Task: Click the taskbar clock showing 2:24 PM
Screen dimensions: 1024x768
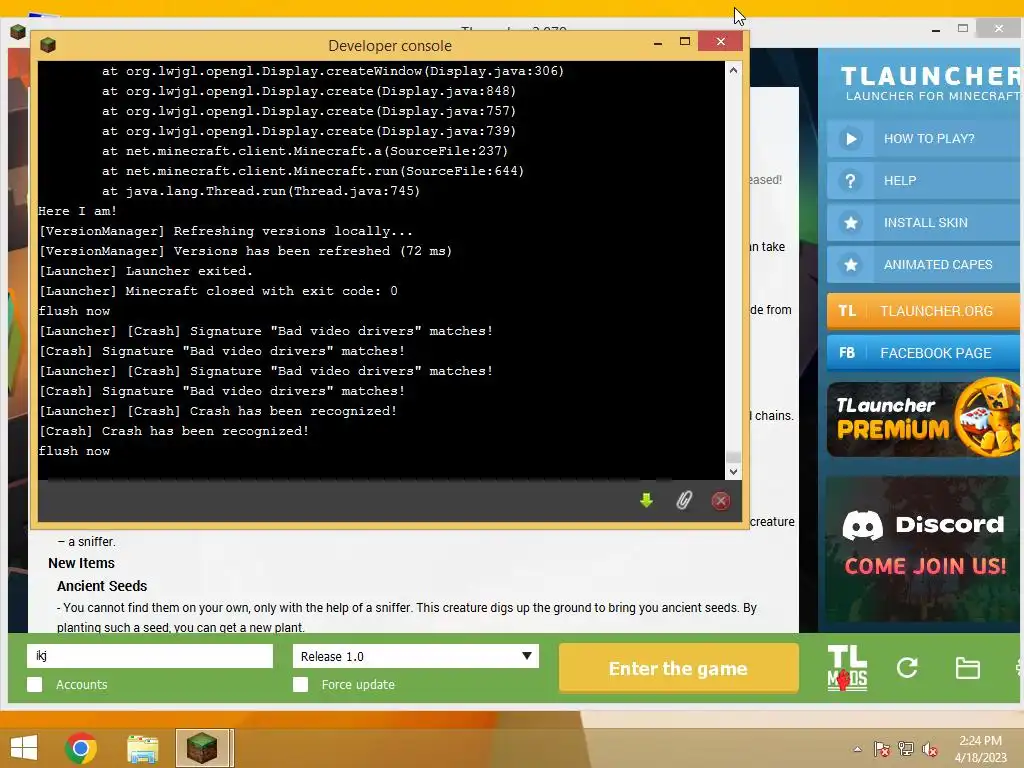Action: point(980,748)
